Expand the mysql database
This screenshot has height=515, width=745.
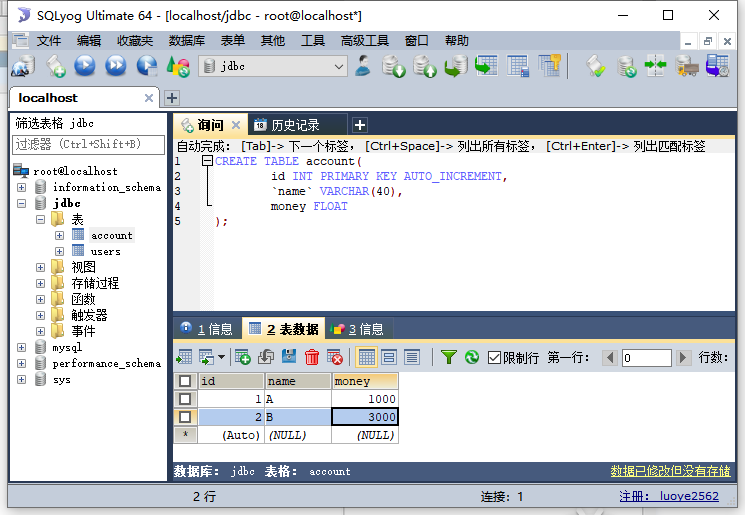pyautogui.click(x=21, y=347)
